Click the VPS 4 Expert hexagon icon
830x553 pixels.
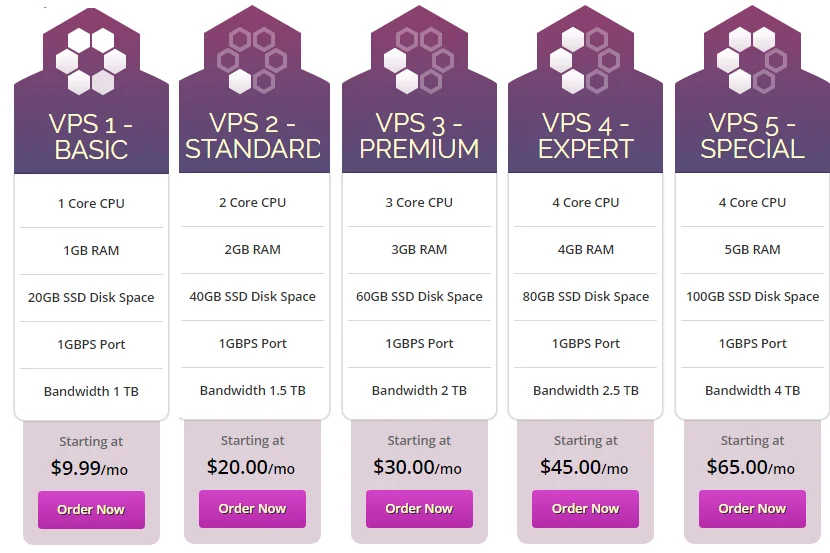[585, 61]
